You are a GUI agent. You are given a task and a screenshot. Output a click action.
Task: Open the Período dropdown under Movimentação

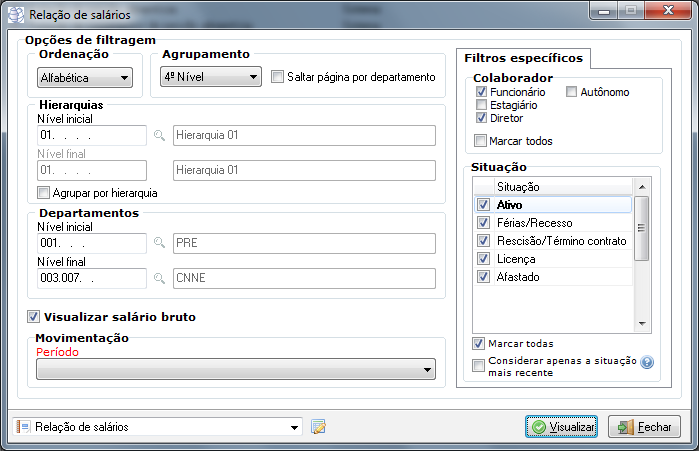coord(236,369)
